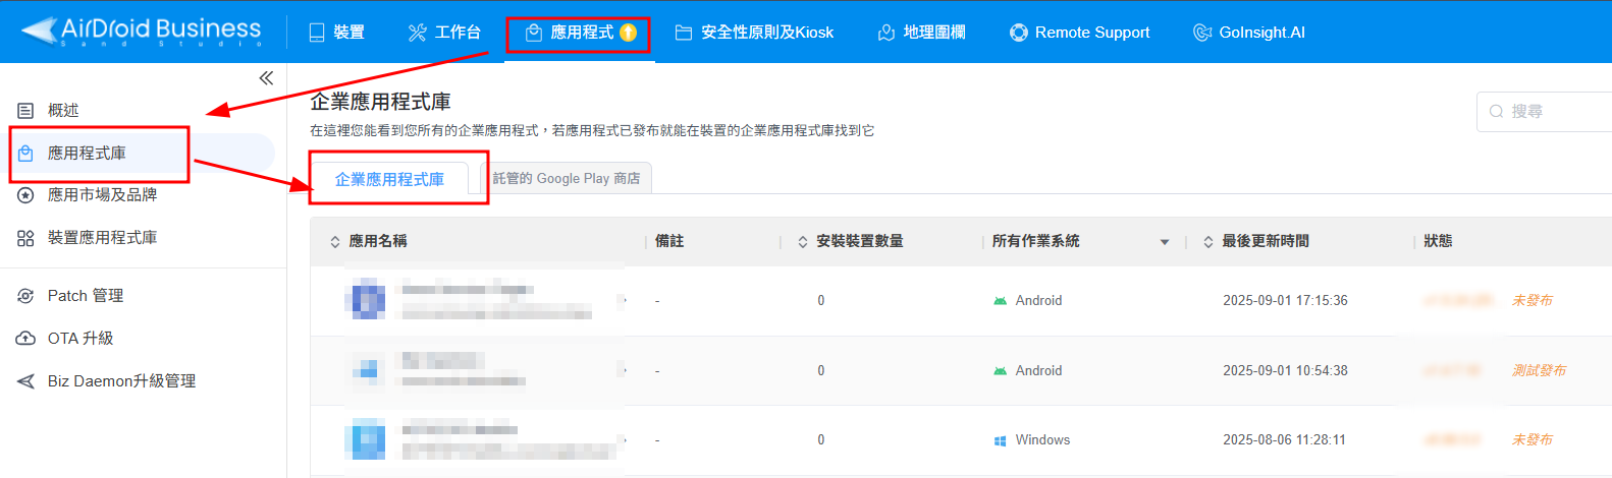Collapse the sidebar with double chevron
The image size is (1612, 478).
pos(266,78)
